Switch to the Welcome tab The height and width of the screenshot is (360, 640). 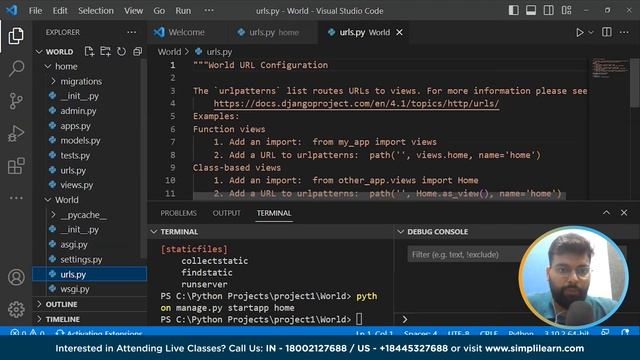tap(186, 32)
